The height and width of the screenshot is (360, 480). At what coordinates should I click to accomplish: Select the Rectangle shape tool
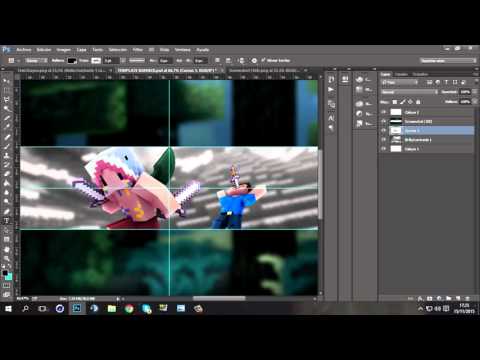[x=6, y=239]
